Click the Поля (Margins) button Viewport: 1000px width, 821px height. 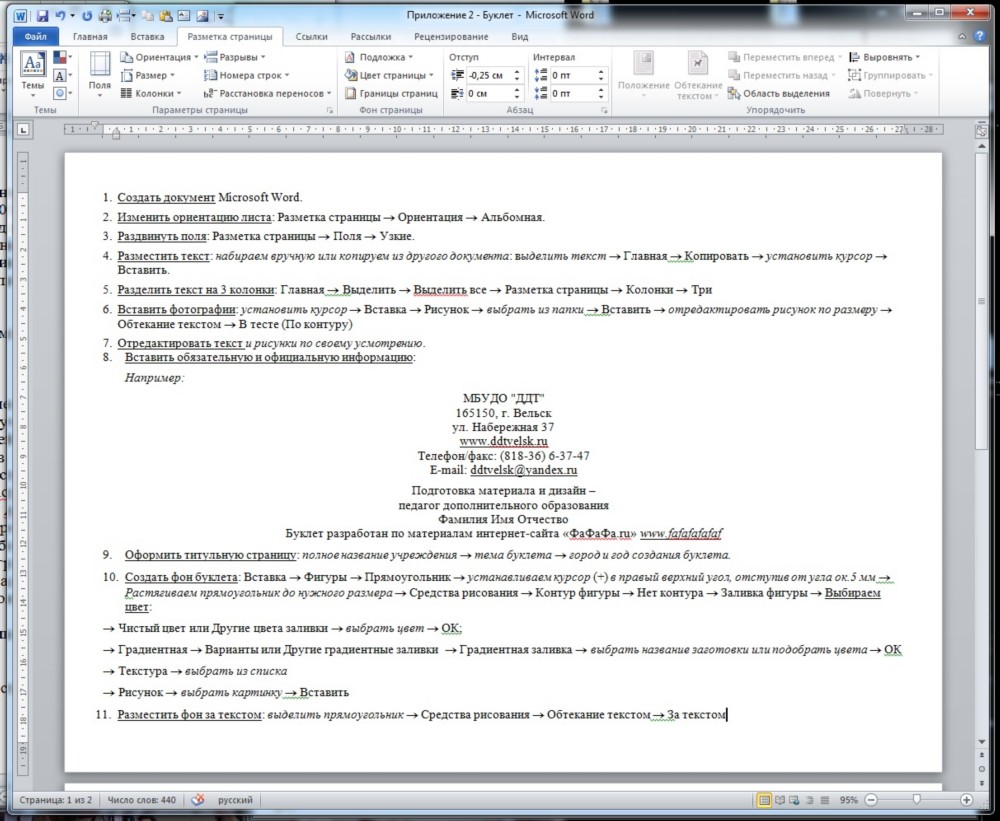pyautogui.click(x=100, y=72)
